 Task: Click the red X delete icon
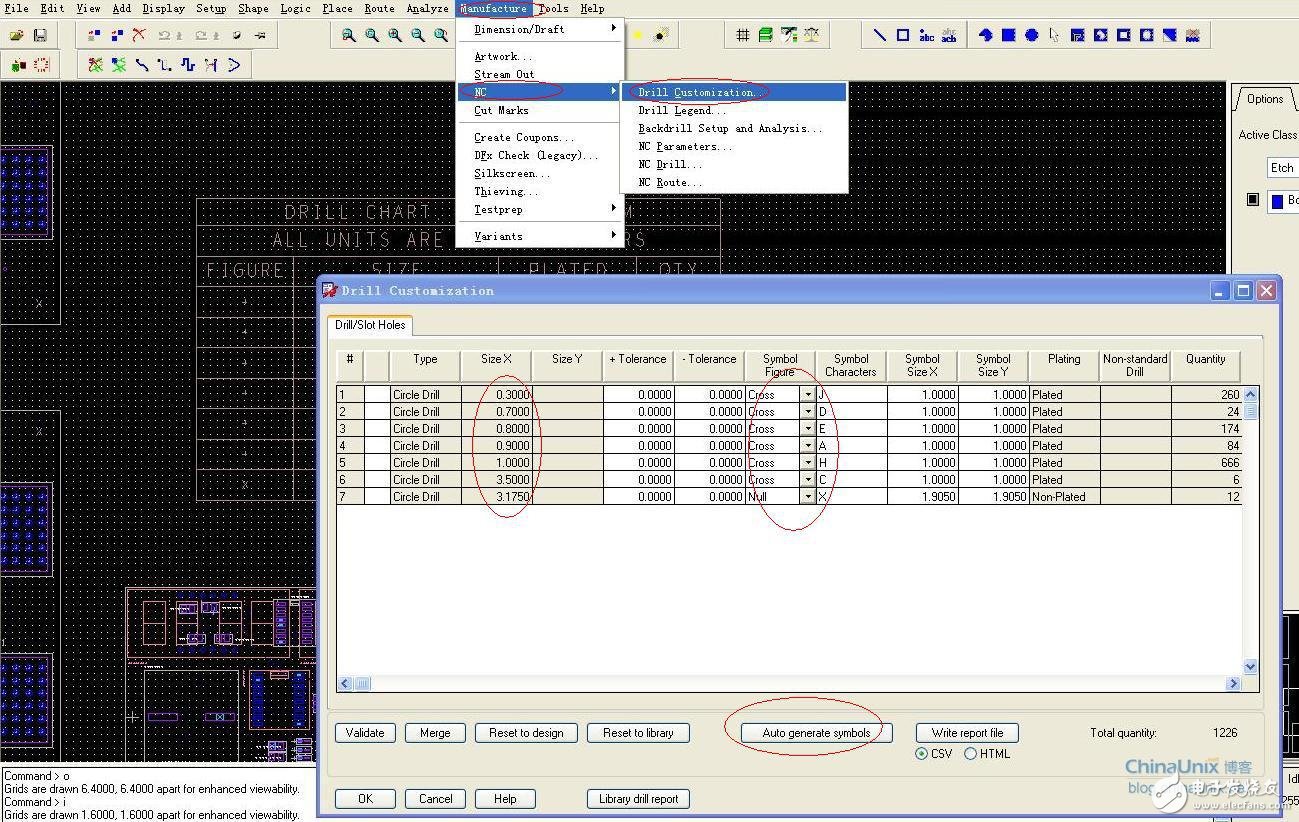pos(139,35)
